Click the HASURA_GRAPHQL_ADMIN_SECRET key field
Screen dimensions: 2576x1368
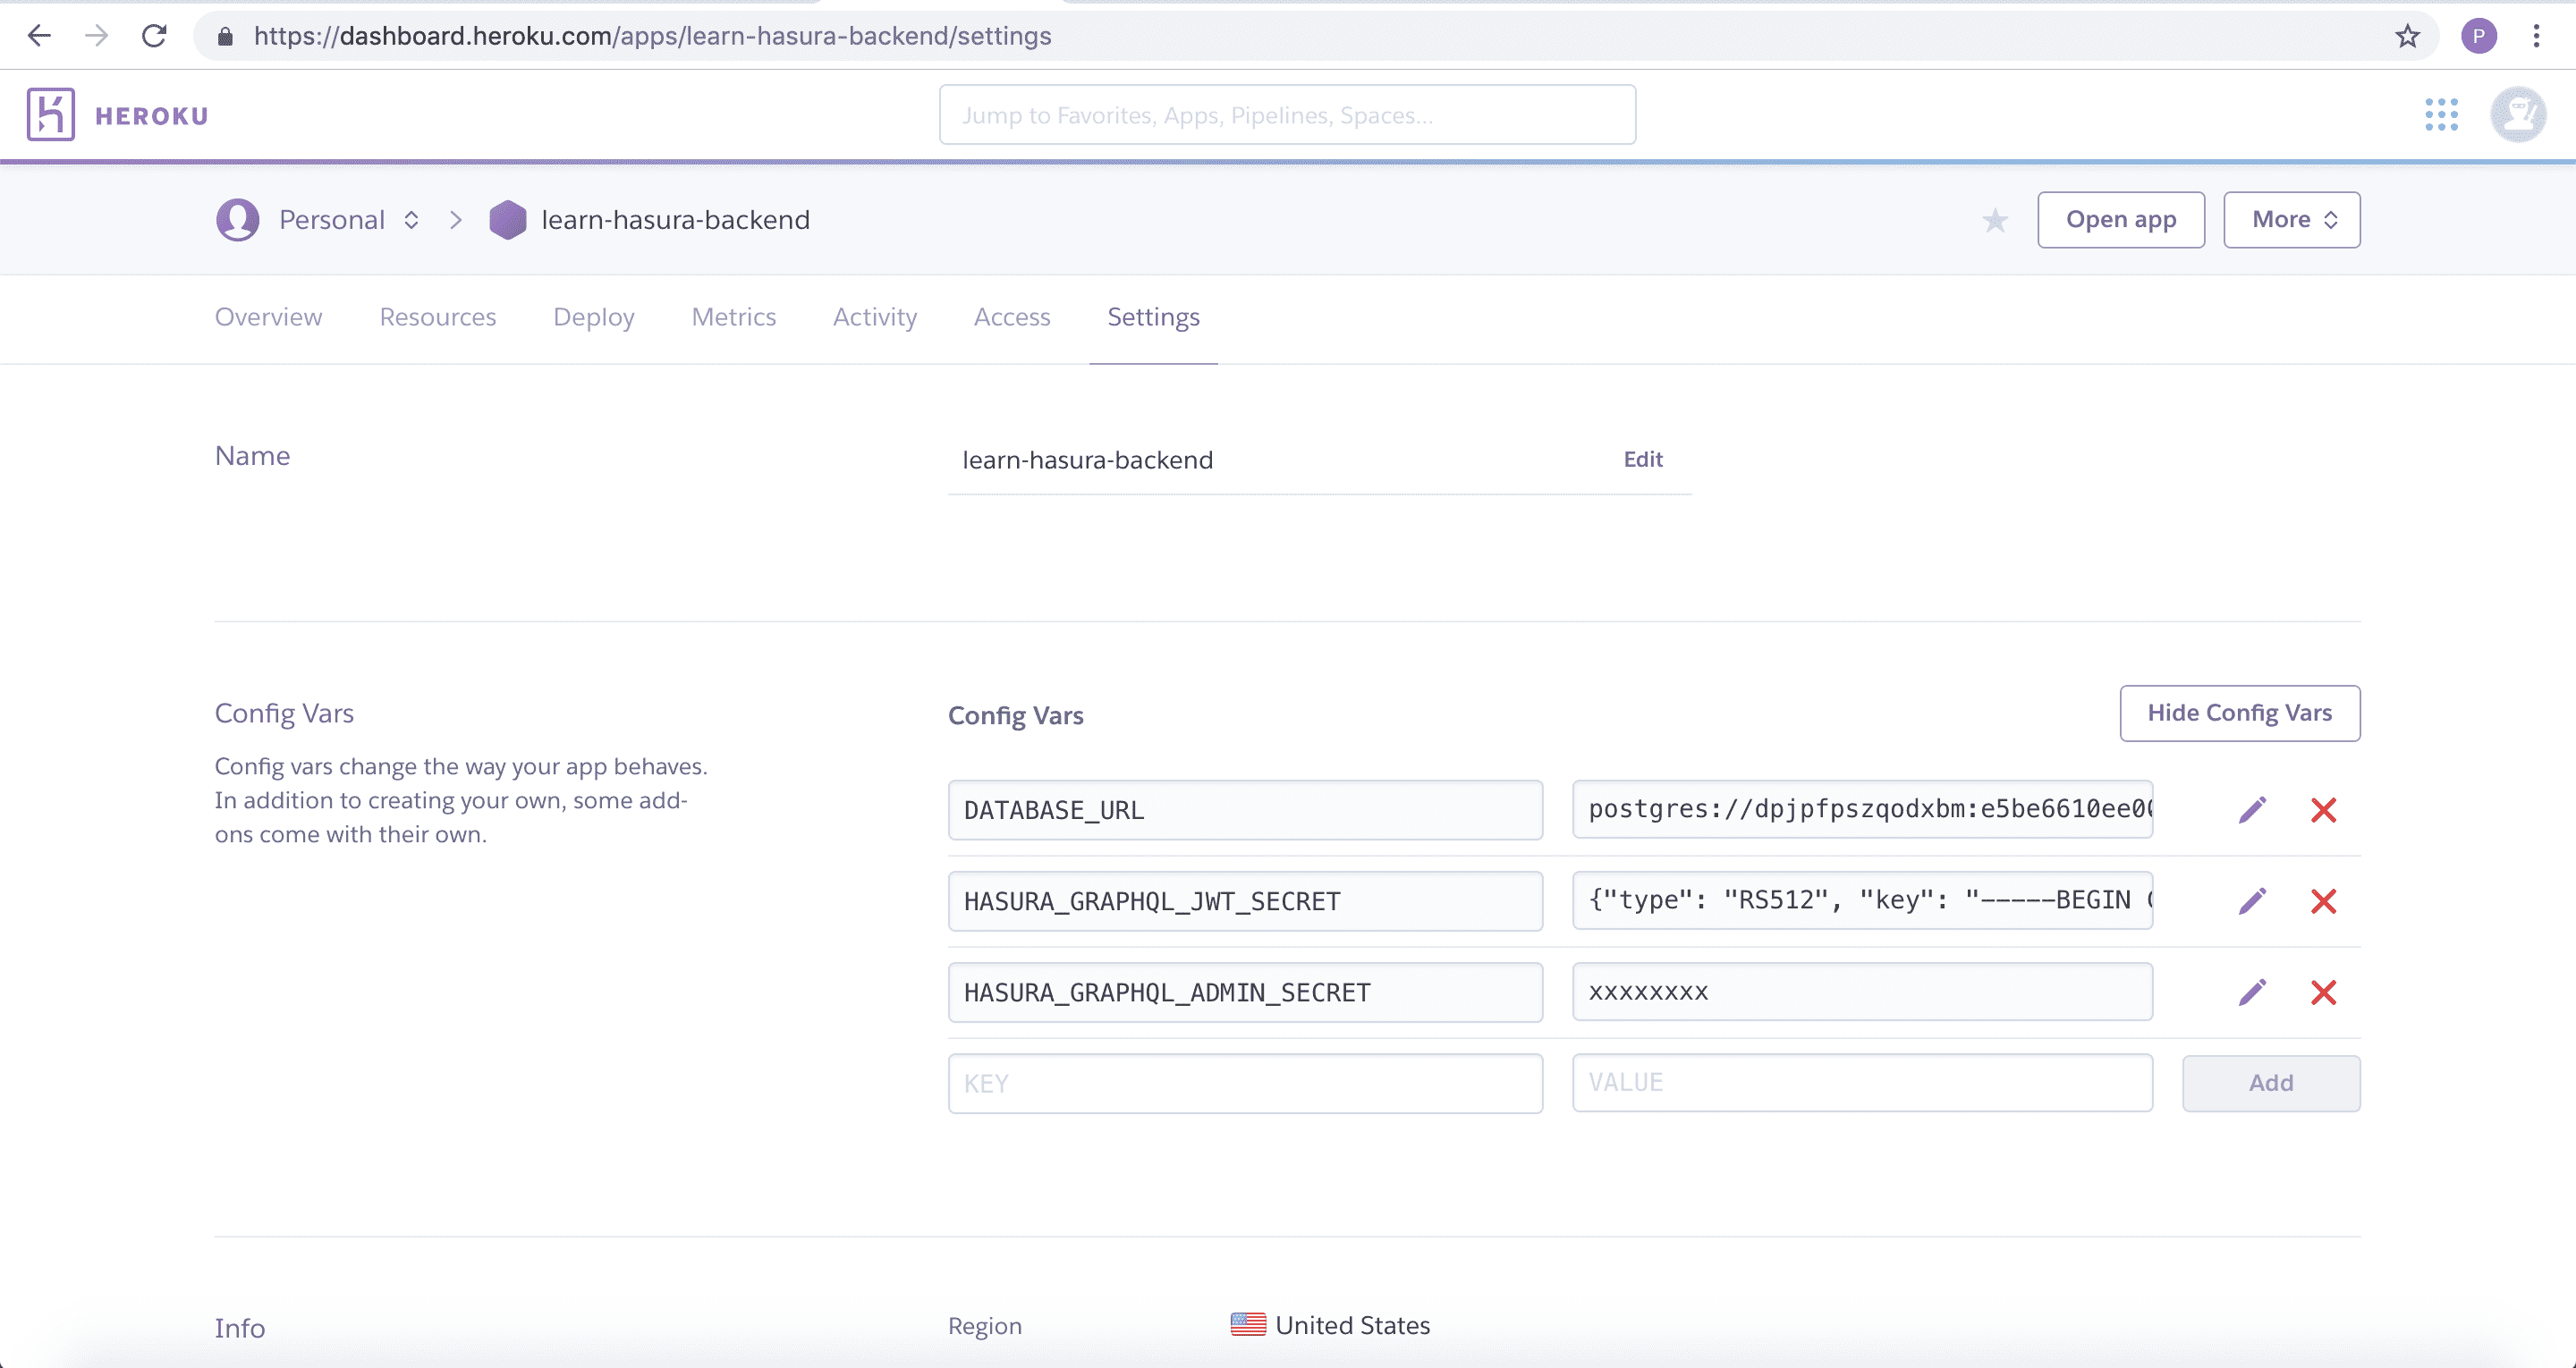[x=1245, y=992]
